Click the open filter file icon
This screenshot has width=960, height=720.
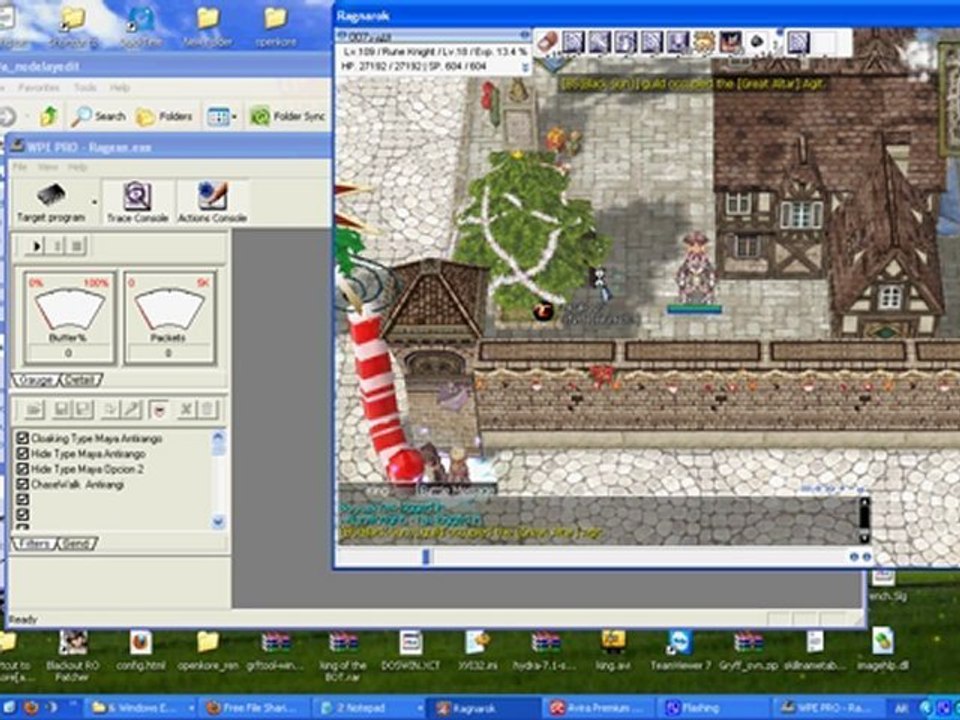34,410
